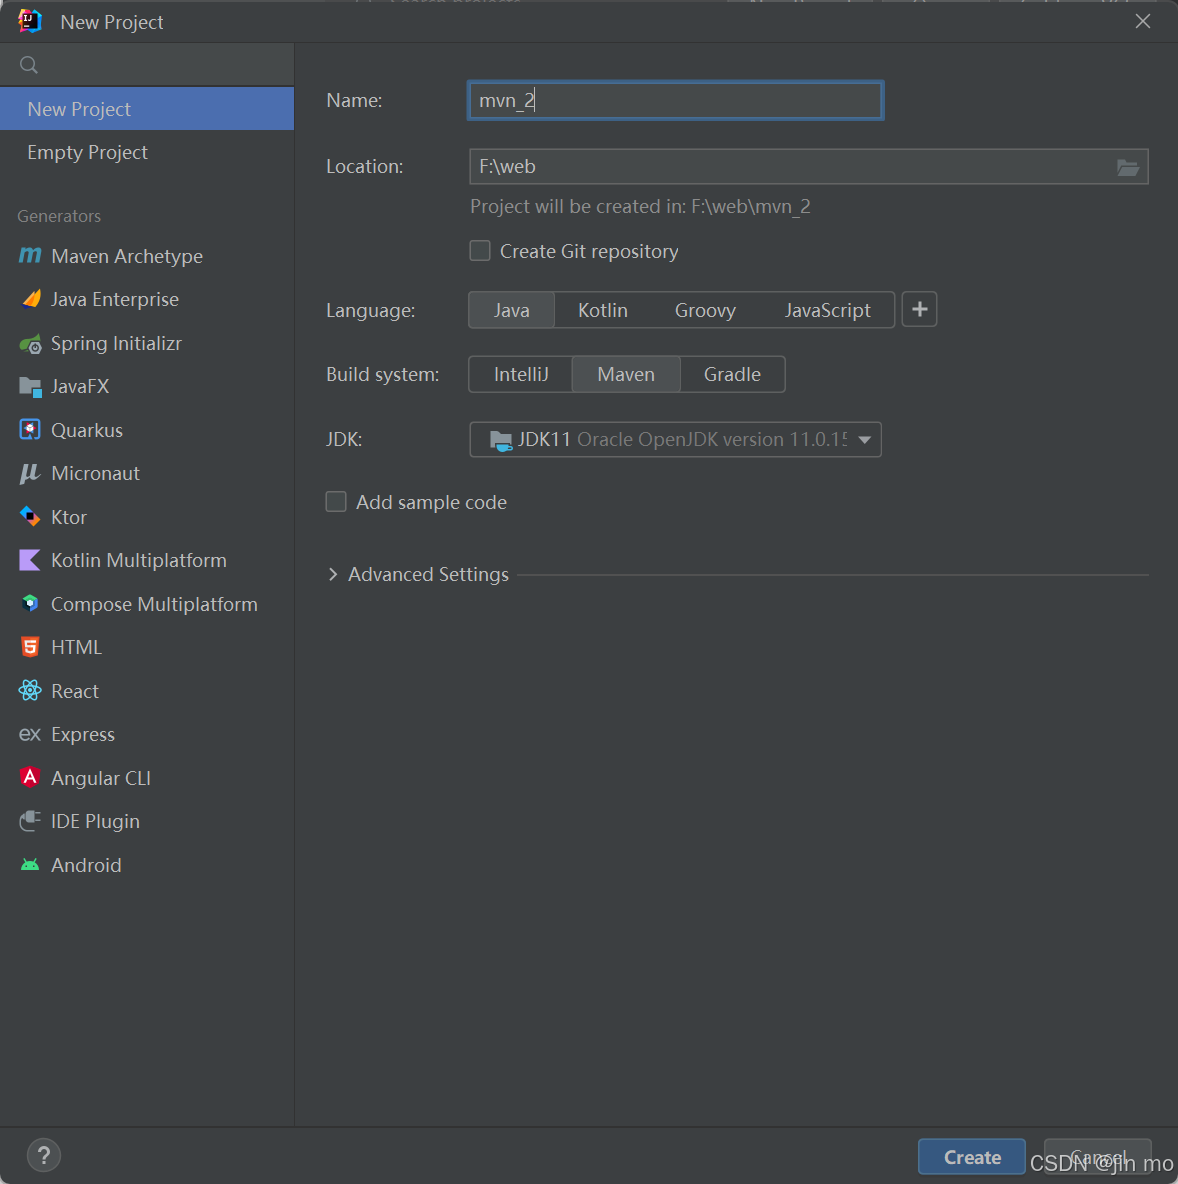Click the Java Enterprise icon
The image size is (1178, 1184).
[x=31, y=299]
